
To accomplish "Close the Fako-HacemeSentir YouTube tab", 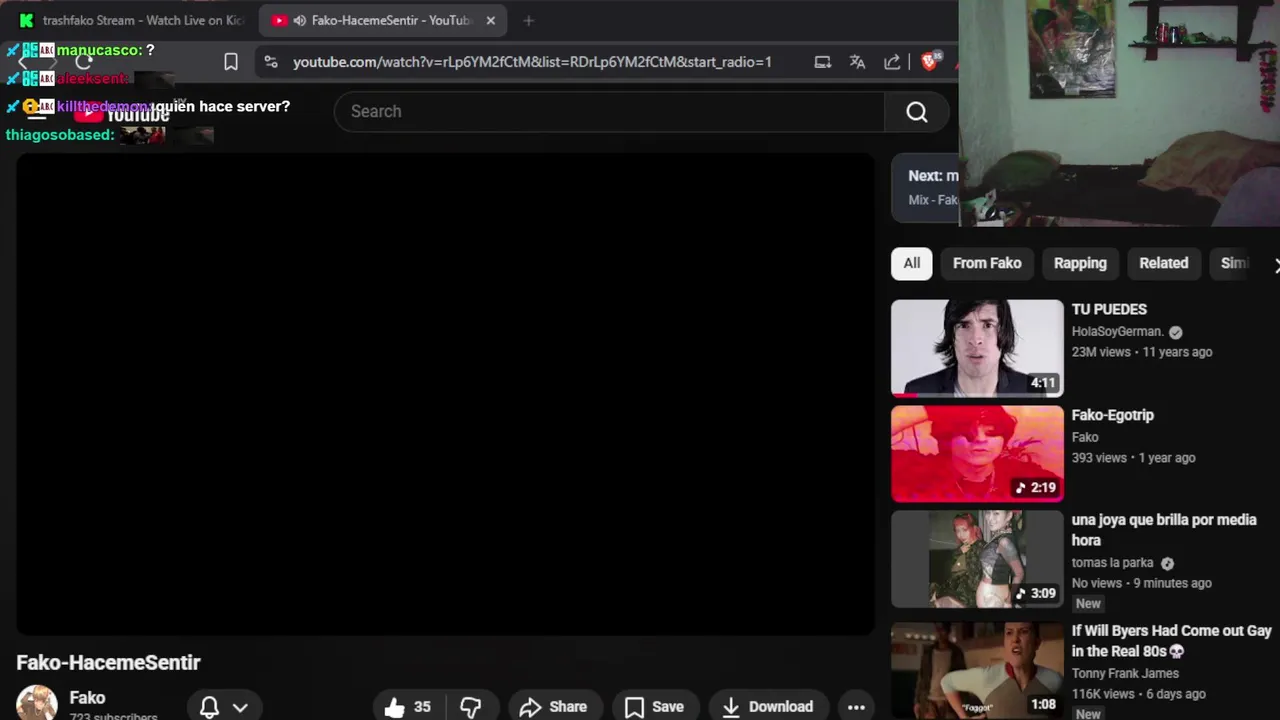I will pyautogui.click(x=490, y=20).
